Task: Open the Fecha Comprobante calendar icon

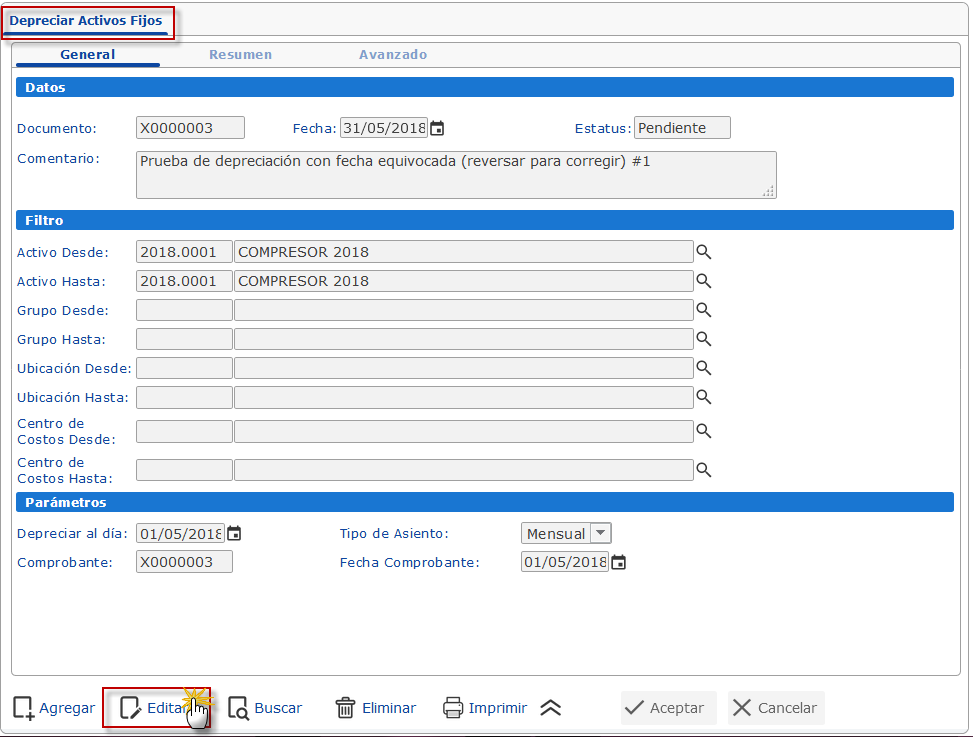Action: 618,562
